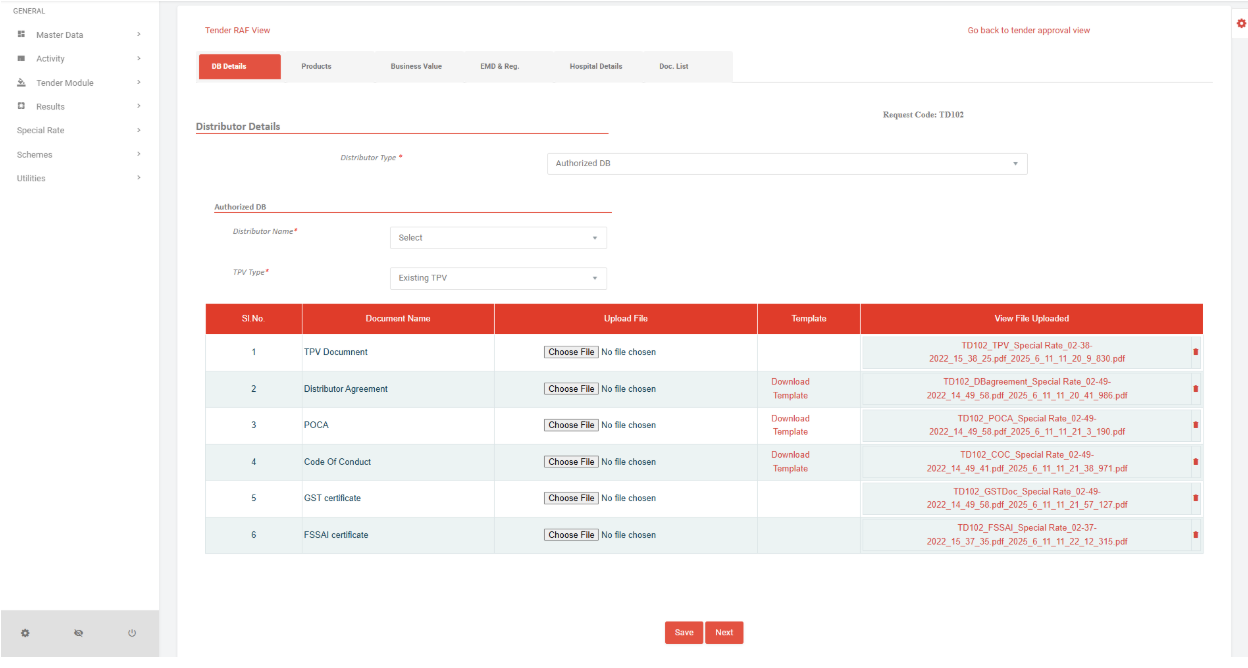Delete the uploaded TPV Document file
Image resolution: width=1248 pixels, height=668 pixels.
coord(1195,352)
